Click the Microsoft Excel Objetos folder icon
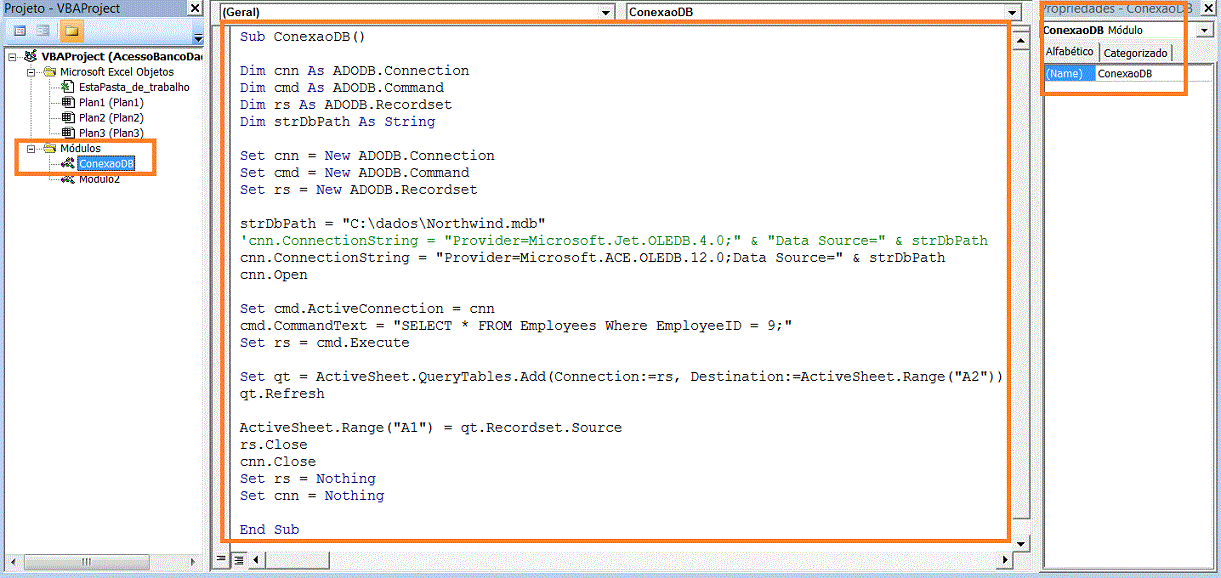 [49, 72]
